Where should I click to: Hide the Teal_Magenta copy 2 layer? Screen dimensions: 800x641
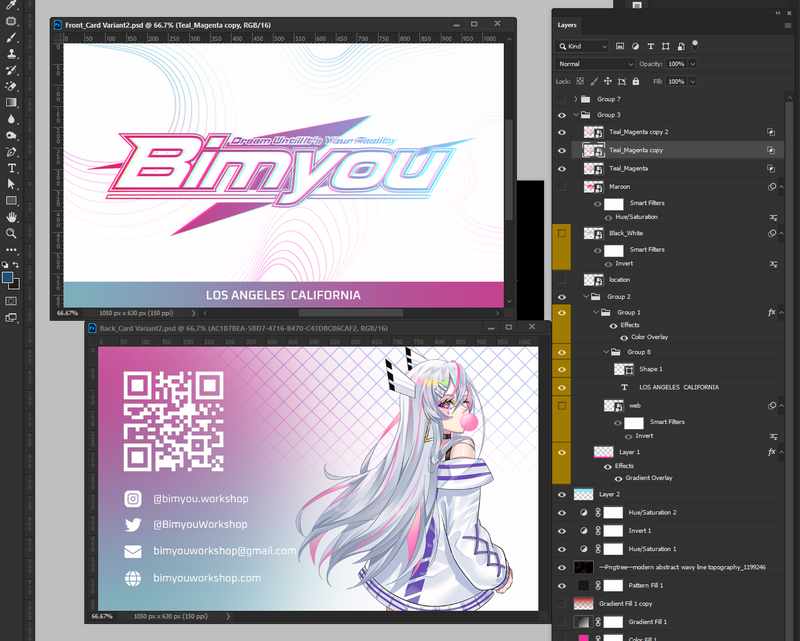pyautogui.click(x=562, y=132)
